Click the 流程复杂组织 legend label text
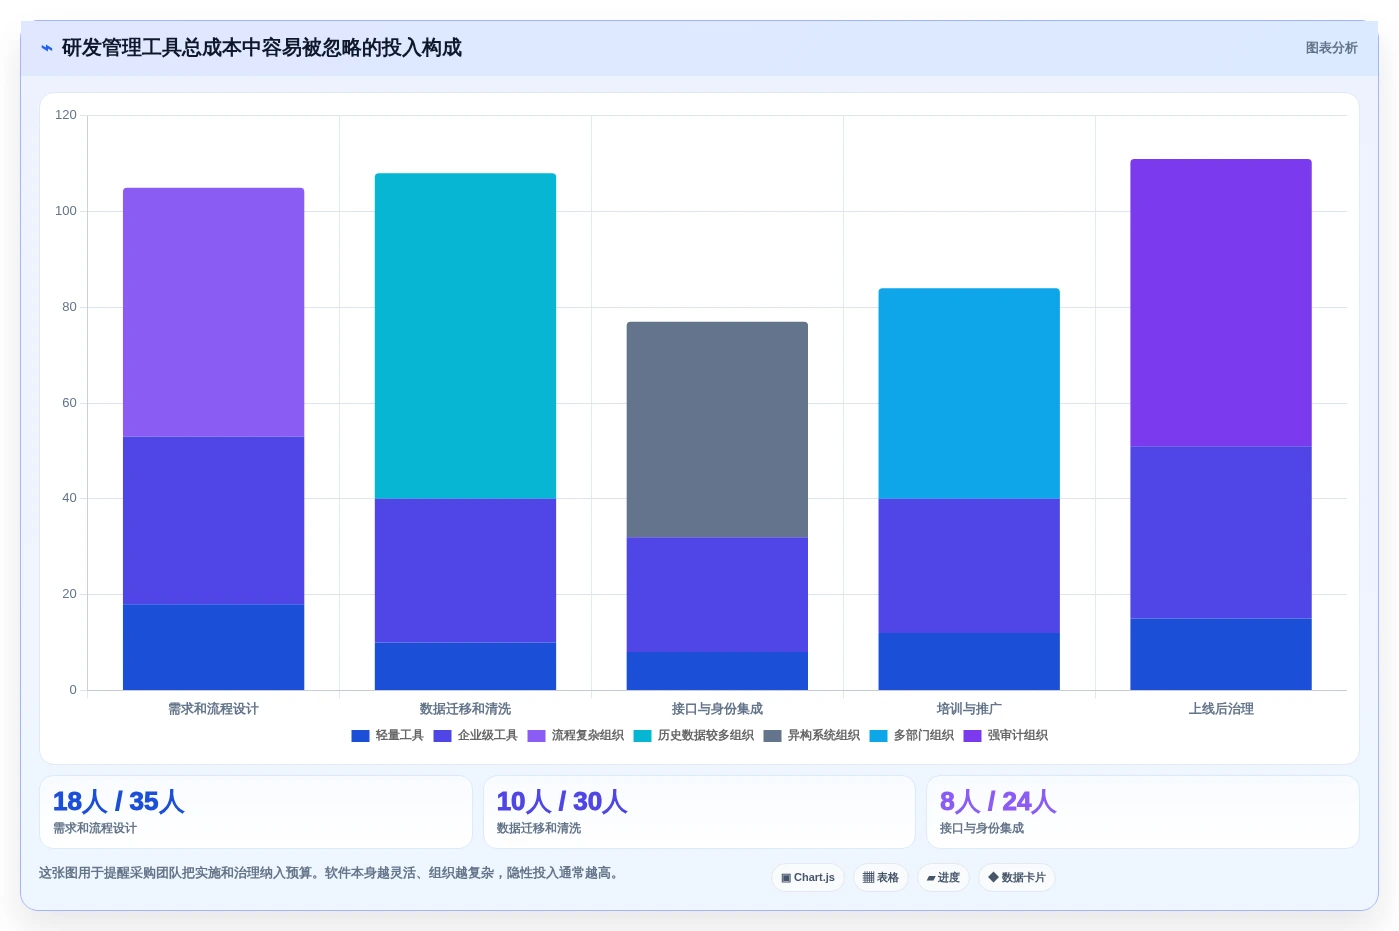The width and height of the screenshot is (1399, 931). pos(587,736)
